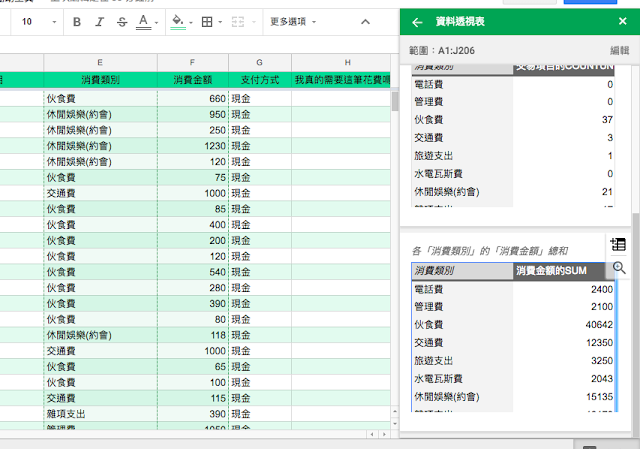Click the sheet scroll up arrow
This screenshot has width=640, height=449.
tap(395, 411)
